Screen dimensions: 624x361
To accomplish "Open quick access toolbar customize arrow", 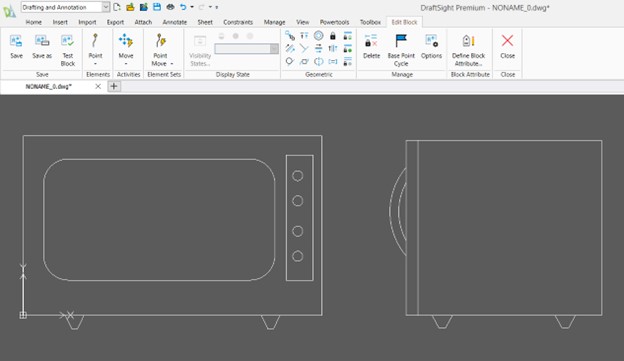I will click(216, 7).
